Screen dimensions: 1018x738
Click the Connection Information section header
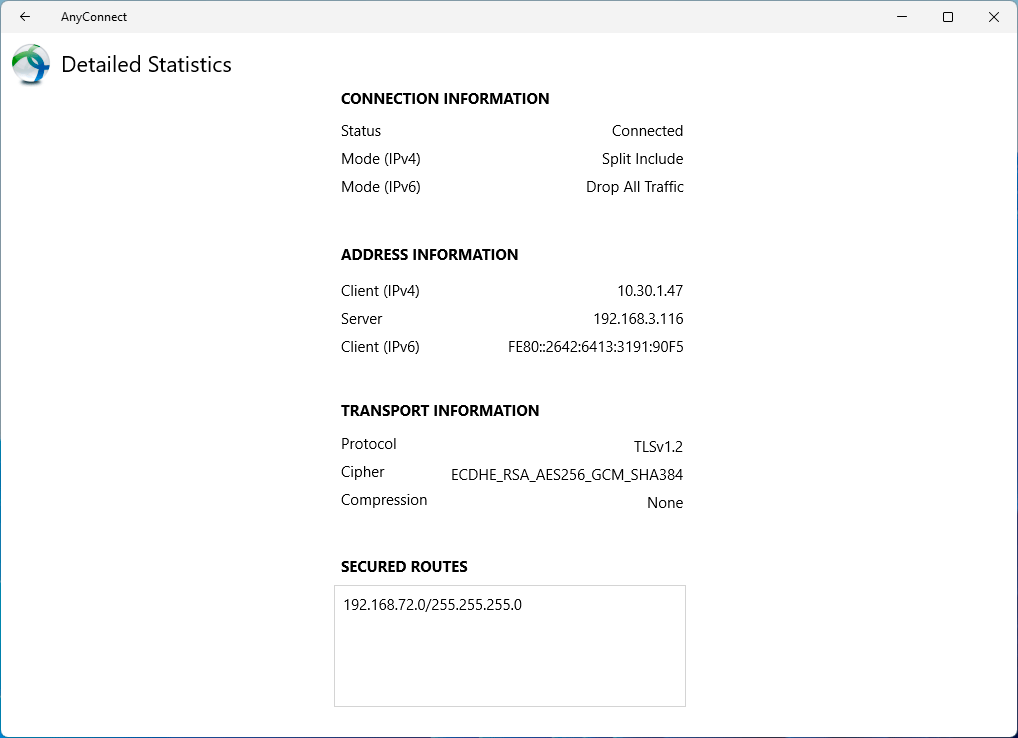(x=445, y=99)
